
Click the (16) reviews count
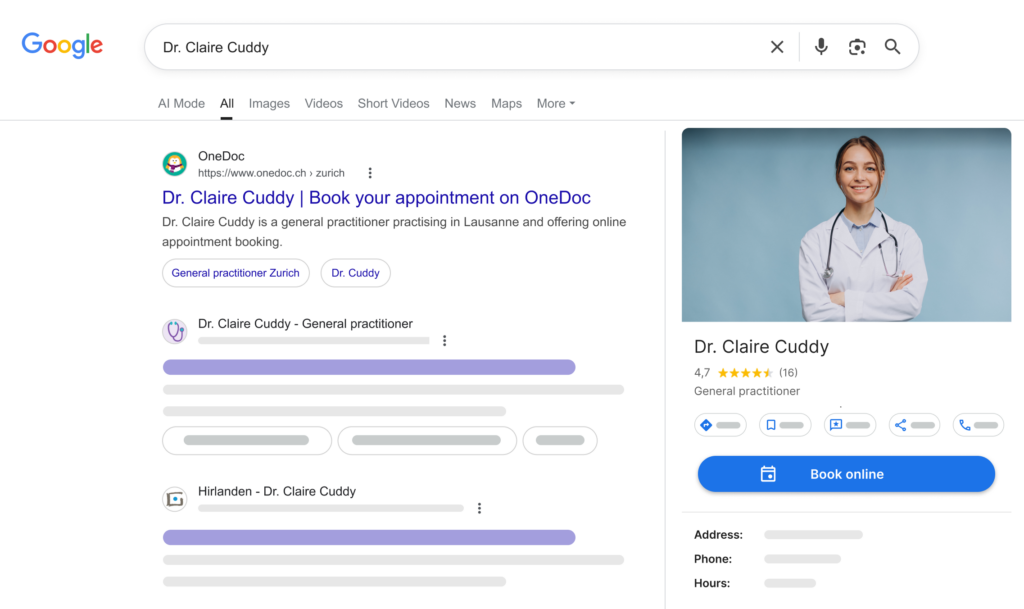[788, 373]
